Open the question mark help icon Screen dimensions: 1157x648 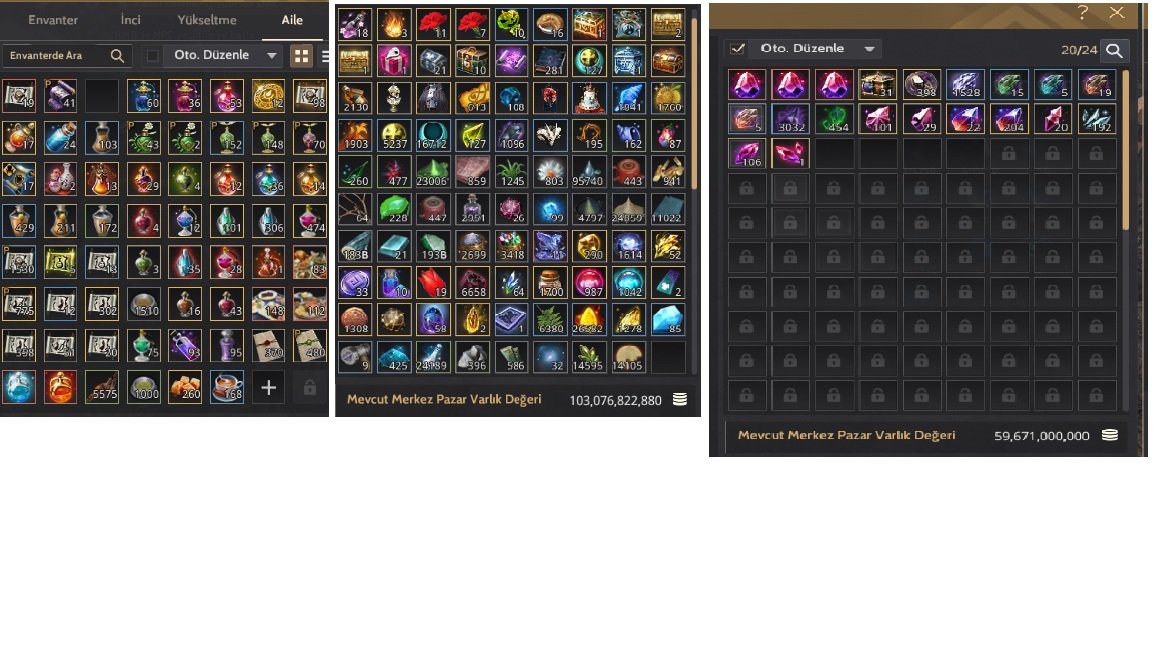click(x=1082, y=13)
